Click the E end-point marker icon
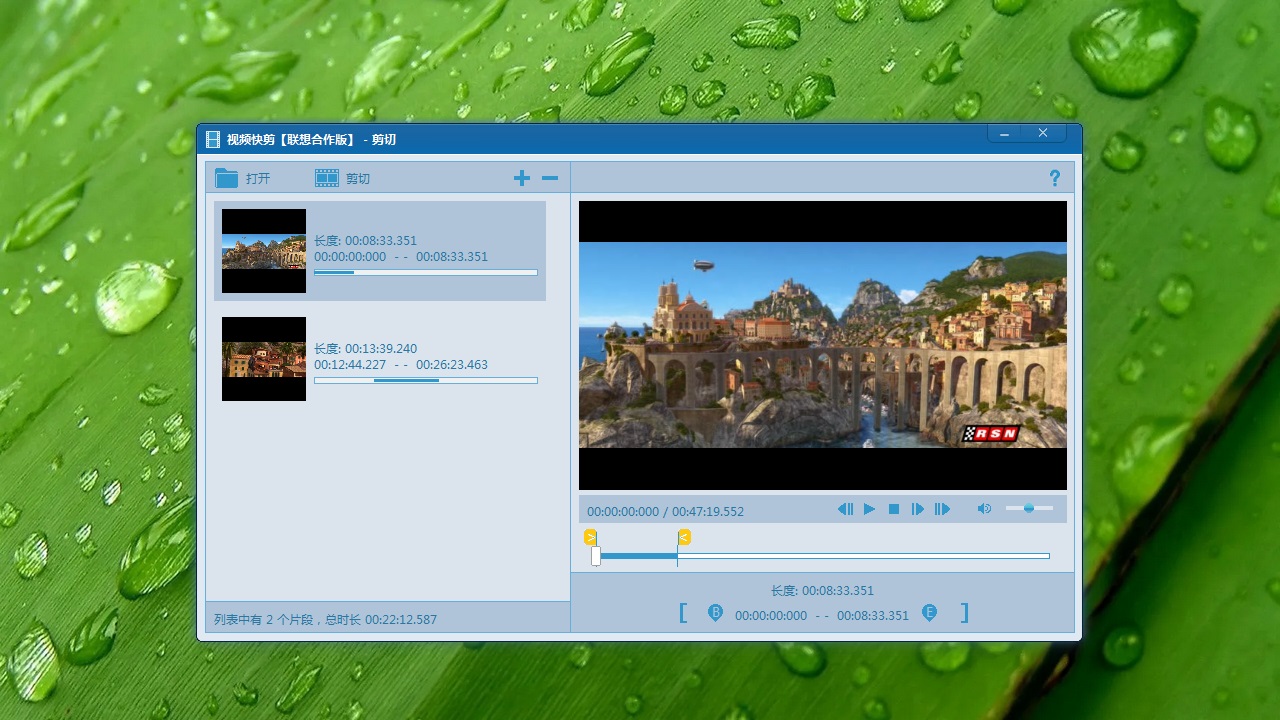1280x720 pixels. coord(929,613)
